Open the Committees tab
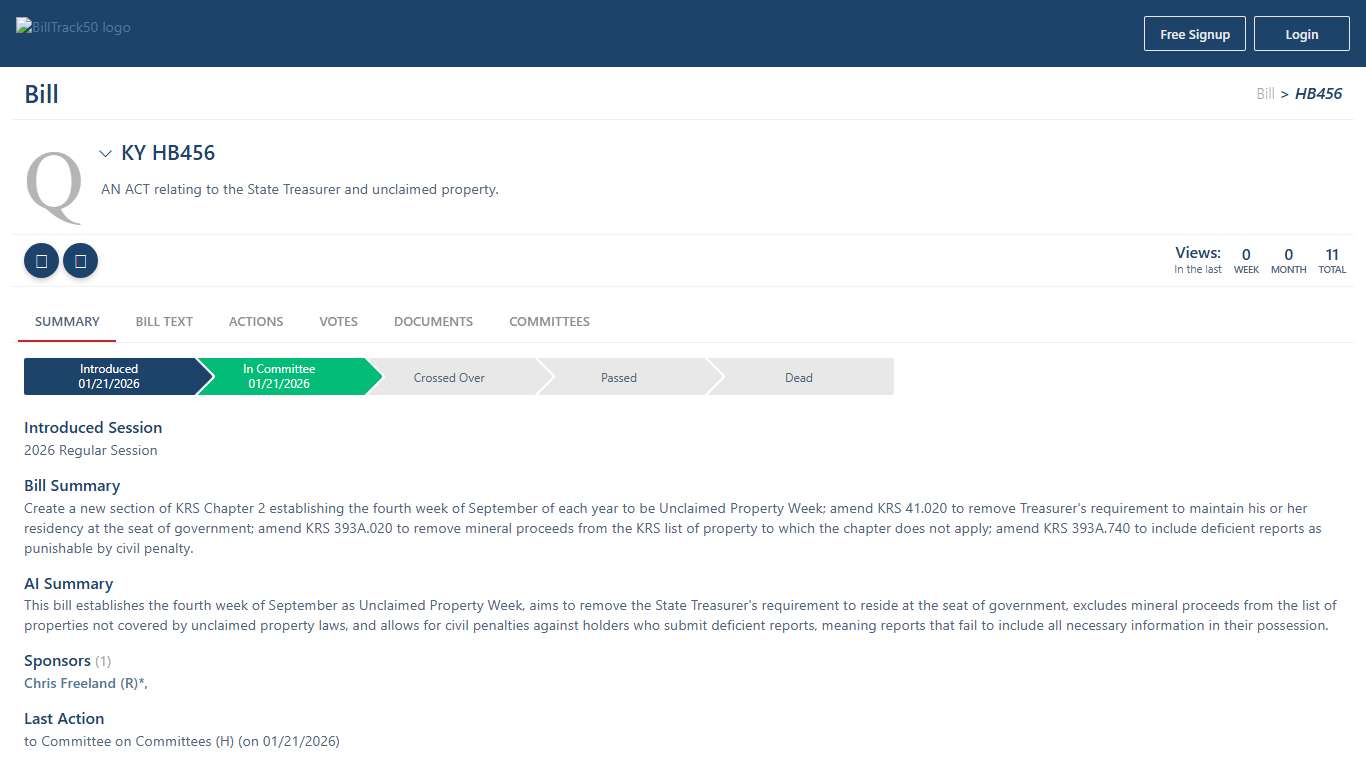 click(x=549, y=322)
